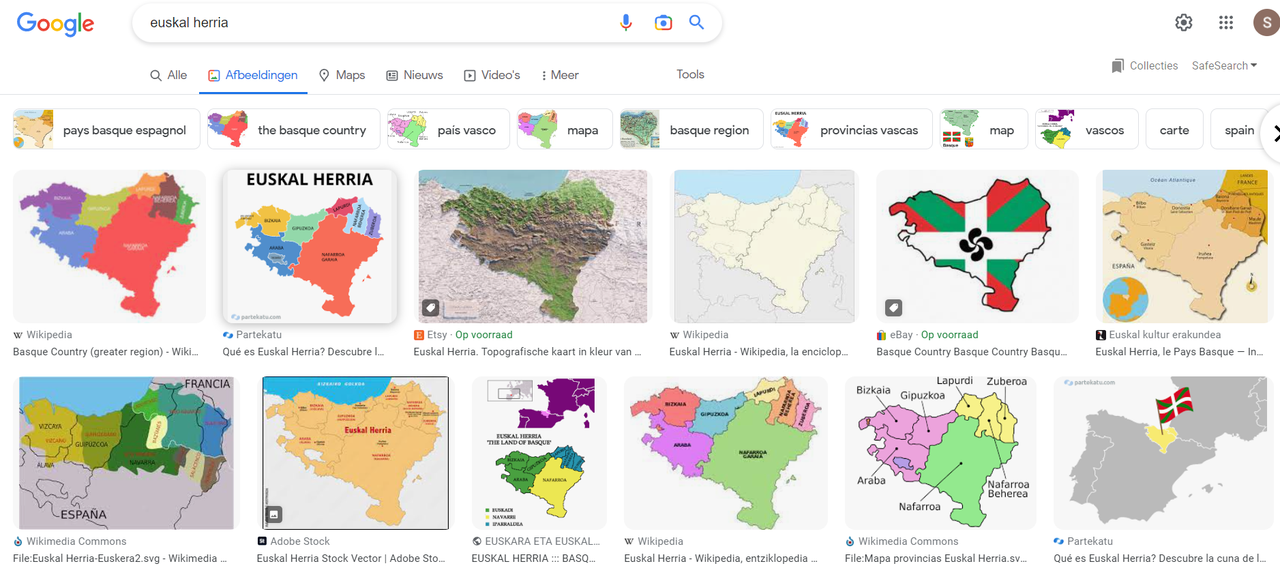The width and height of the screenshot is (1280, 568).
Task: Select the 'spain' suggestion chip
Action: coord(1240,130)
